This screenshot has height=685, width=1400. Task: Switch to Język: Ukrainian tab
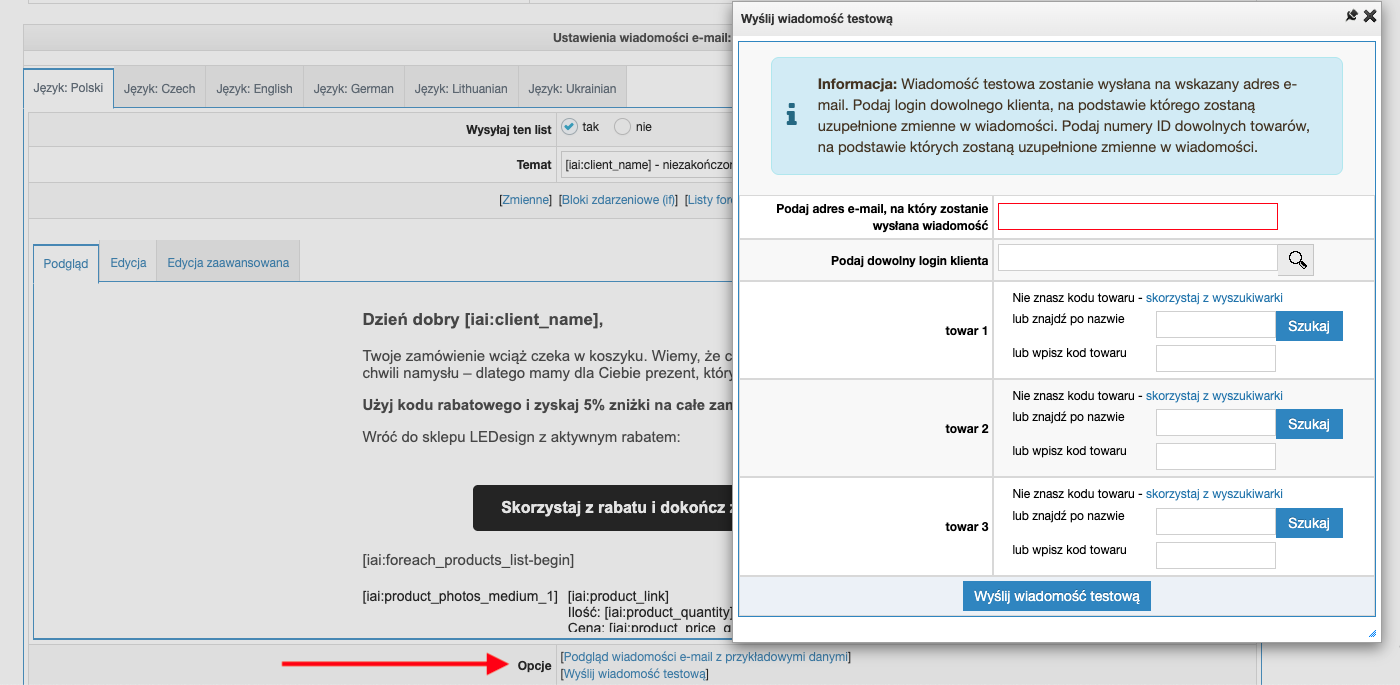tap(572, 88)
